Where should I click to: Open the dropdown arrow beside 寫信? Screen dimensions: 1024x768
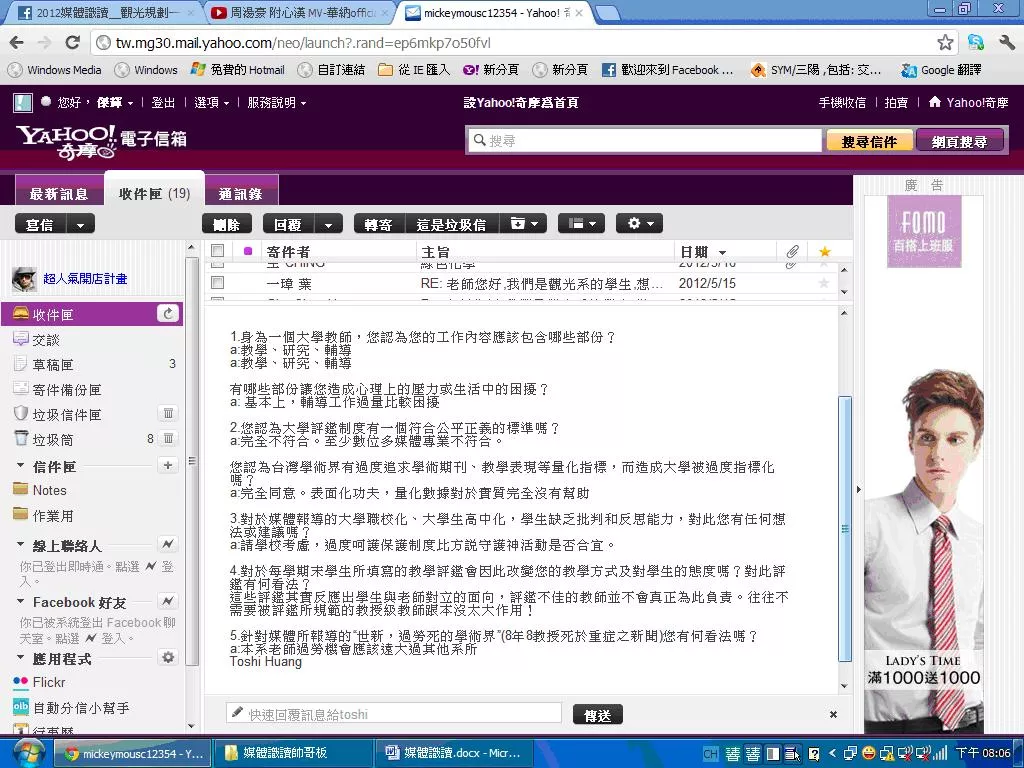pos(80,225)
